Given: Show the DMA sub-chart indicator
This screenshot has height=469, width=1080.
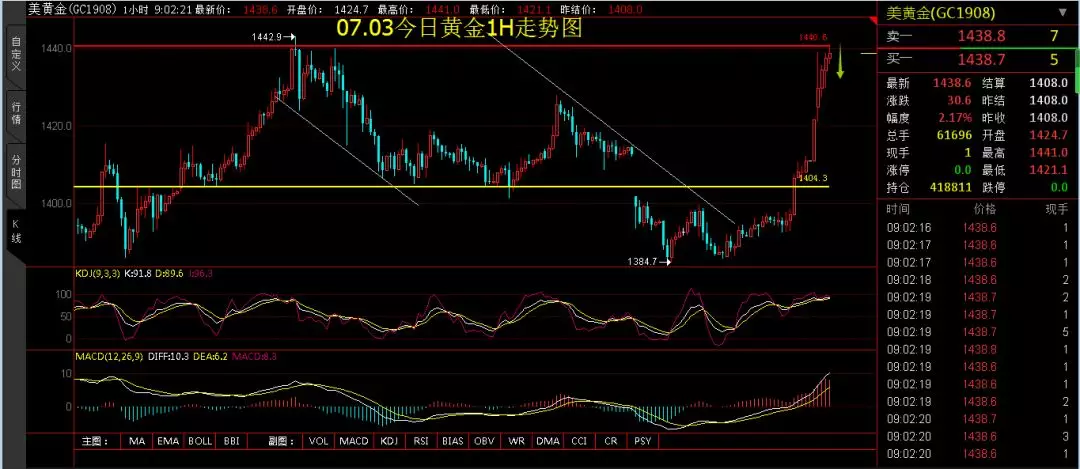Looking at the screenshot, I should 548,441.
